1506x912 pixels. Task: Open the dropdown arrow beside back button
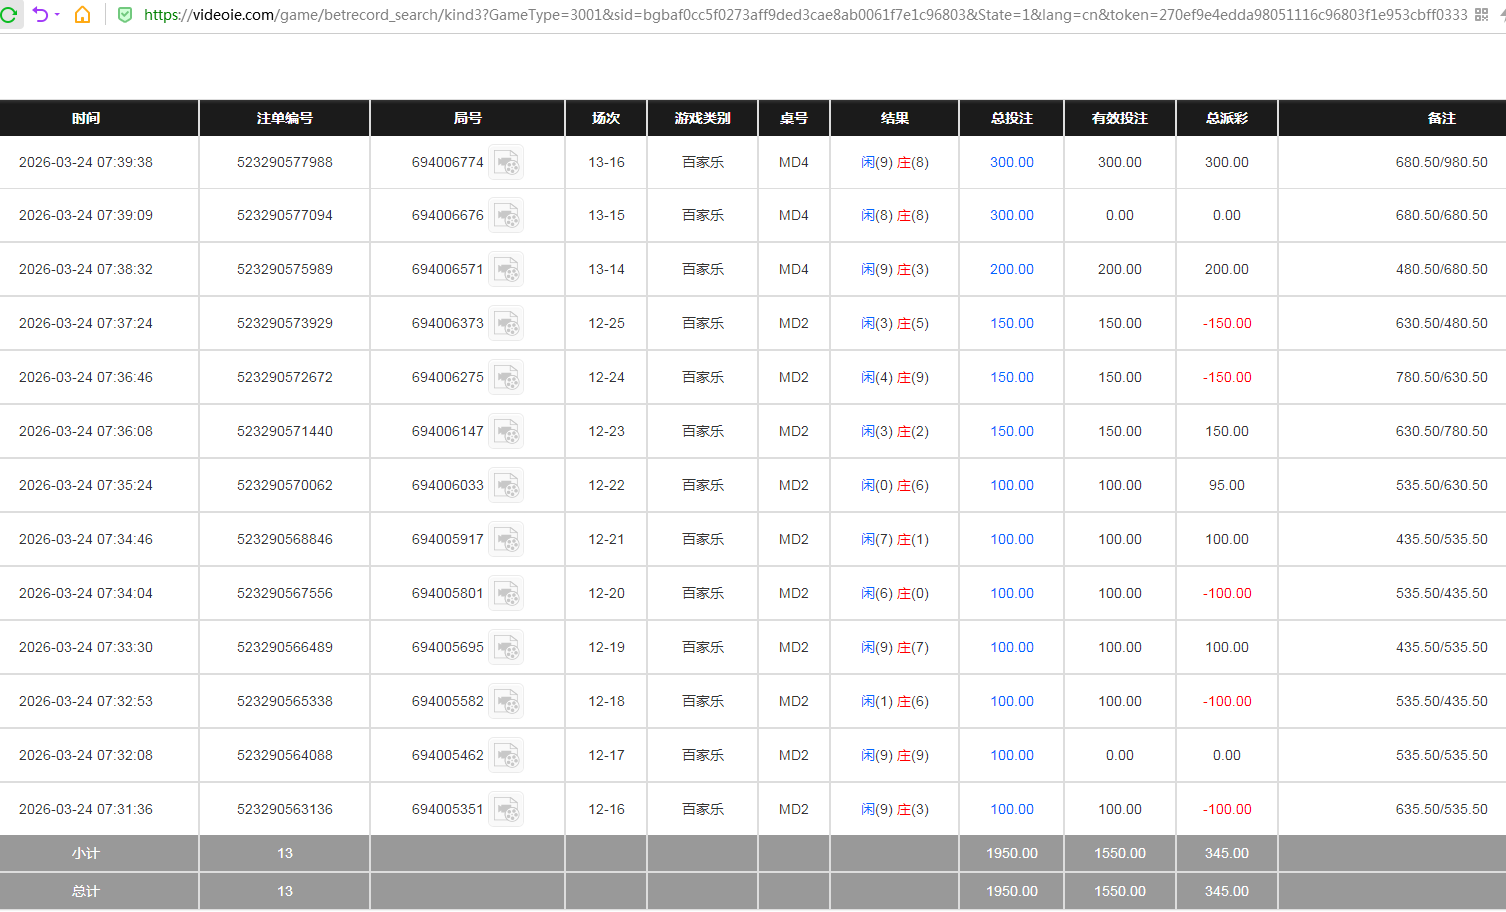click(x=57, y=15)
